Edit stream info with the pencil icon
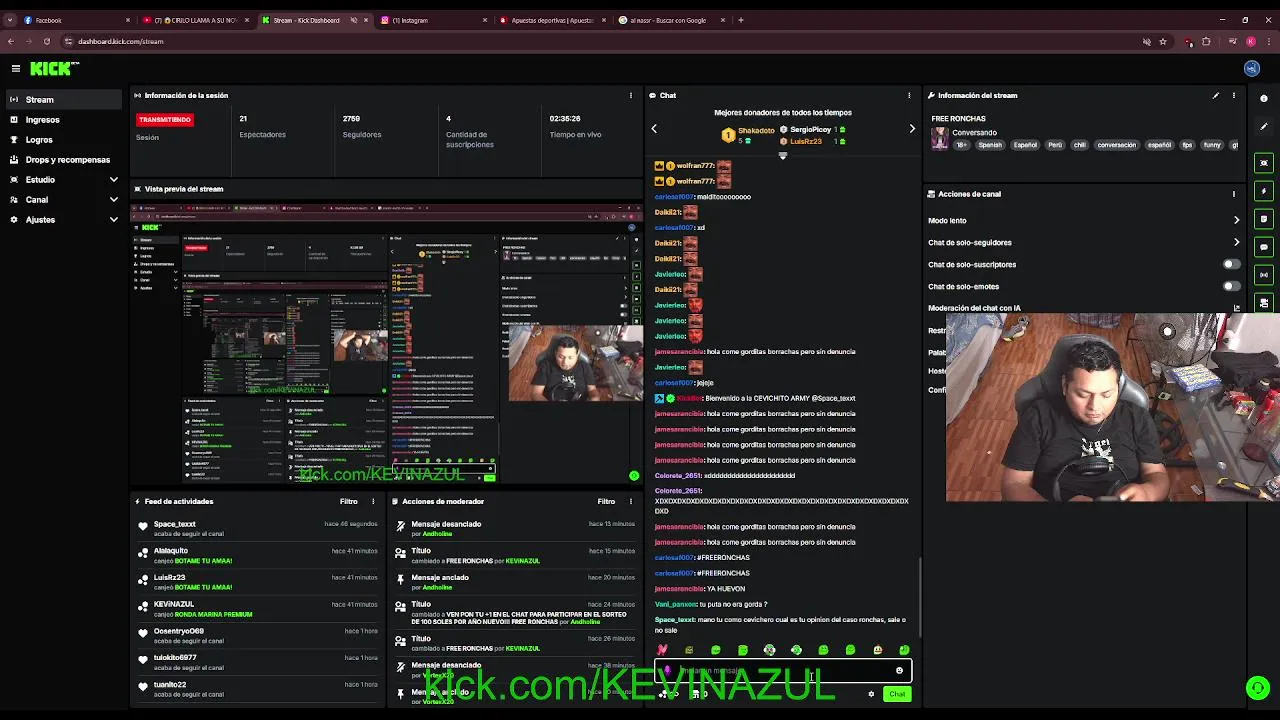Screen dimensions: 1280x720 click(x=1216, y=96)
